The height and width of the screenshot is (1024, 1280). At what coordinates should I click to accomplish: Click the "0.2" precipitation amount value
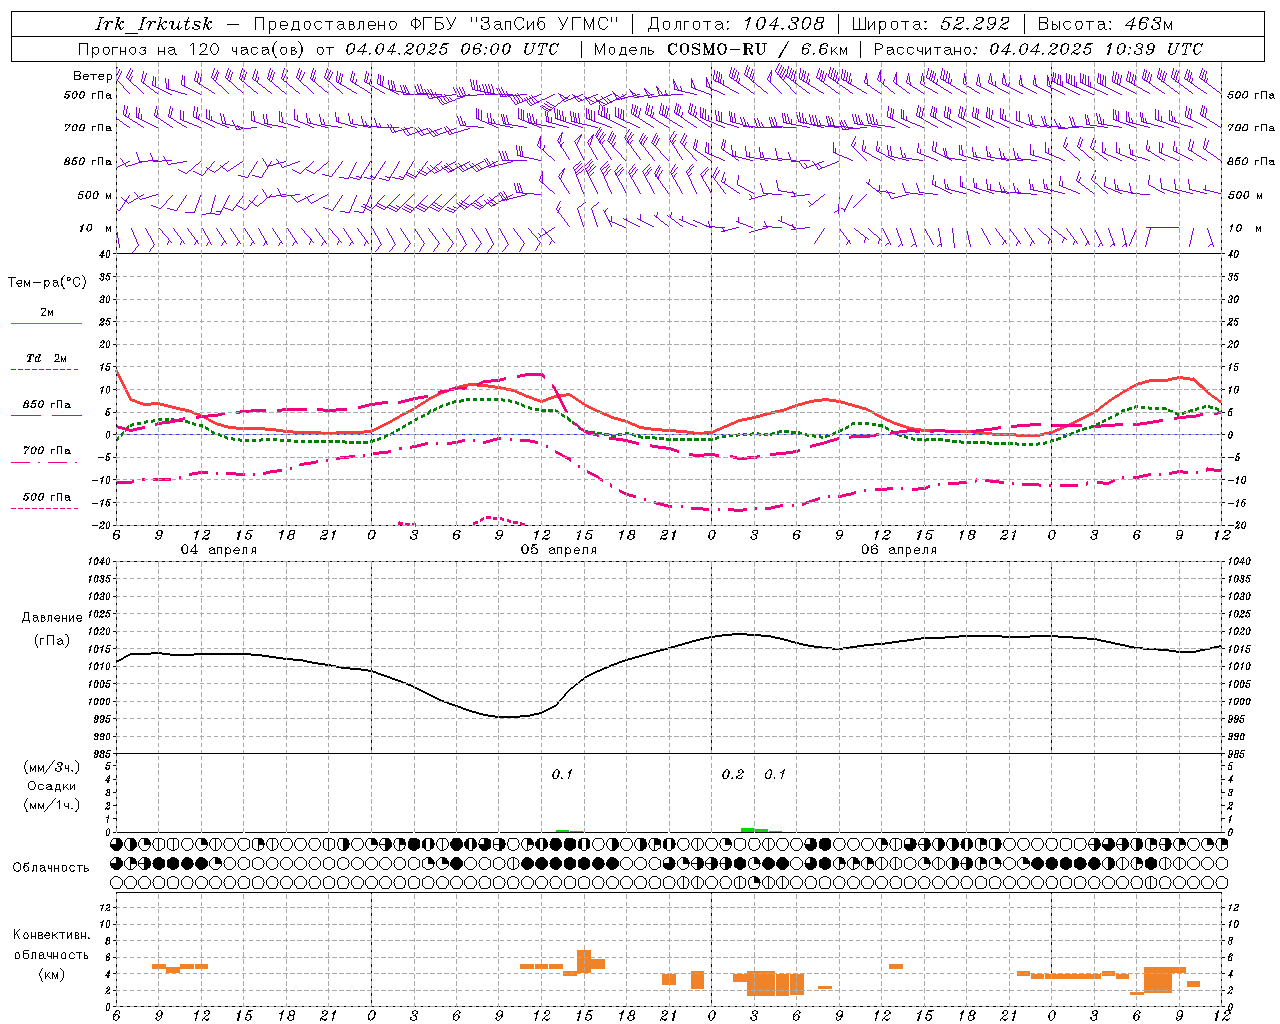tap(733, 775)
